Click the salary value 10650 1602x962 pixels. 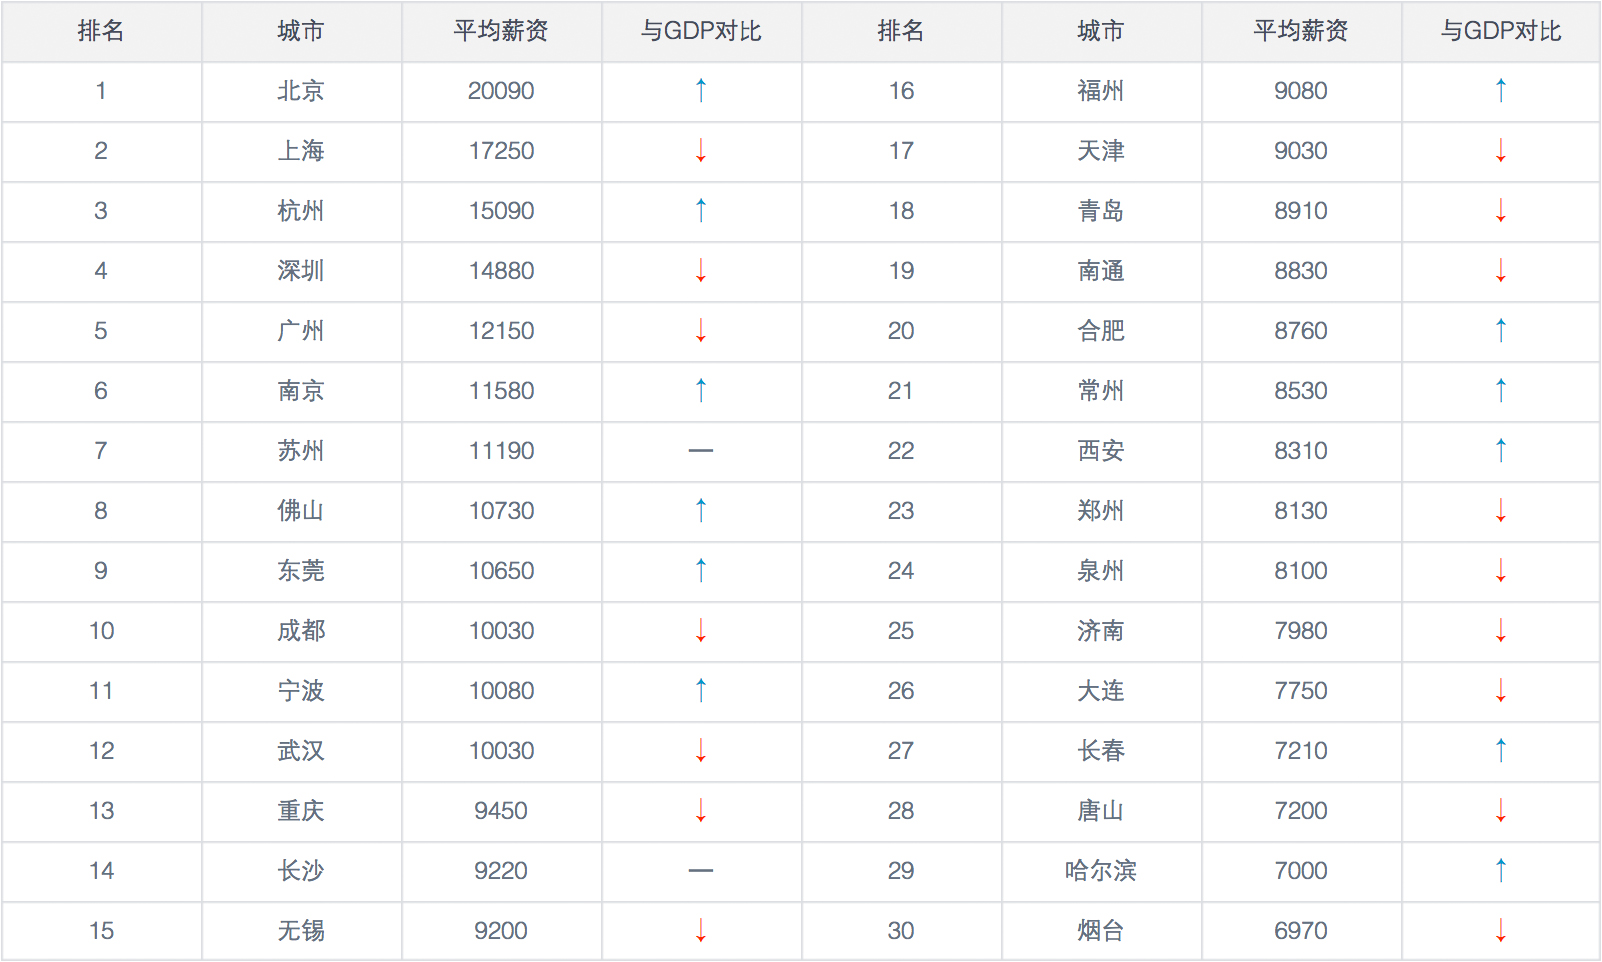pyautogui.click(x=501, y=571)
